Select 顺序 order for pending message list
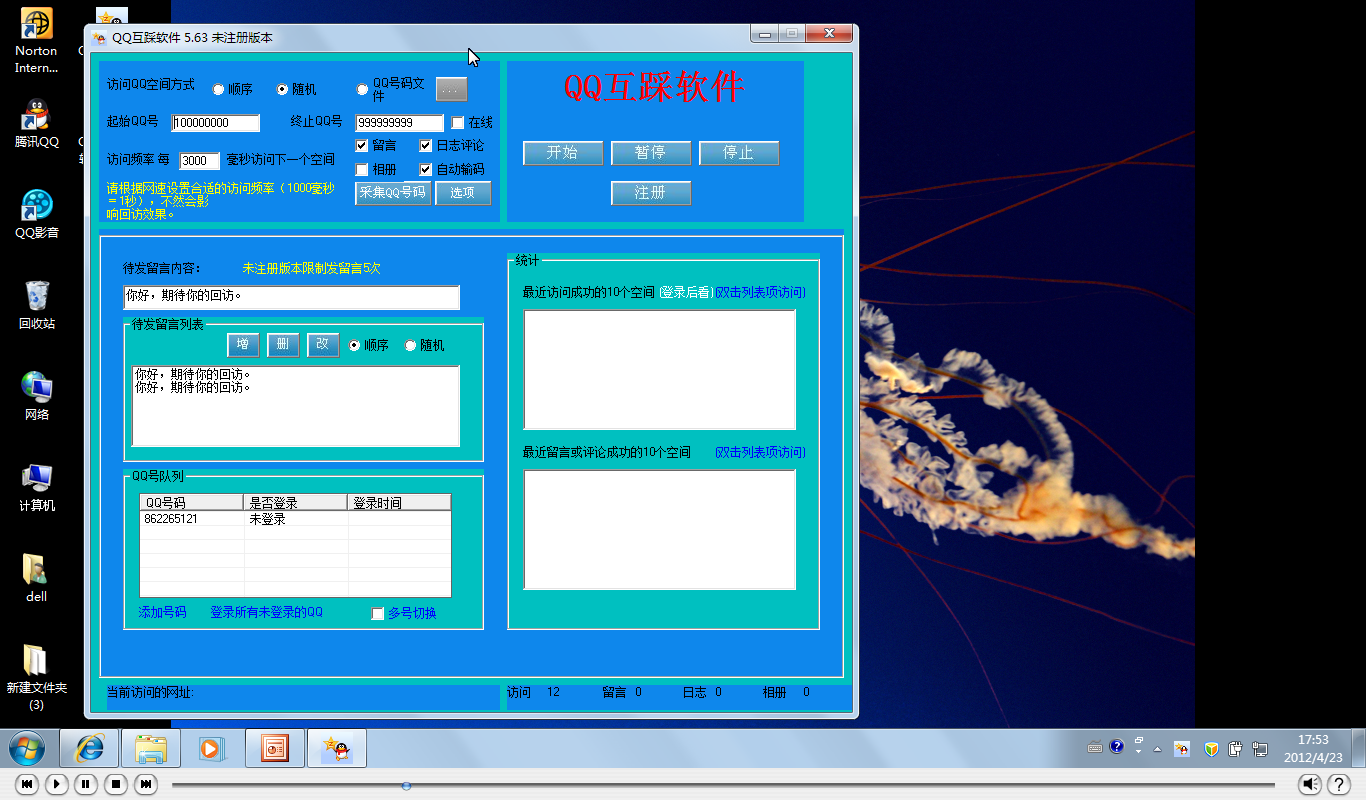The image size is (1366, 800). (x=355, y=346)
